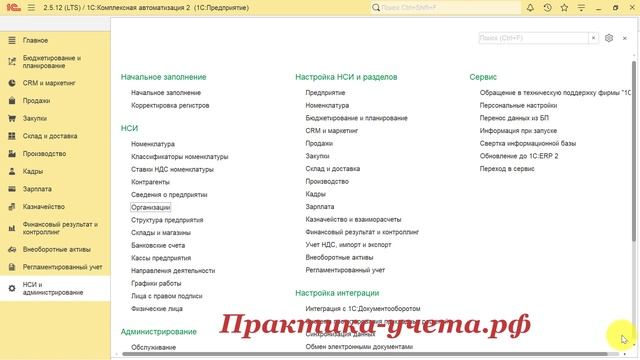Open Переход в сервис
The width and height of the screenshot is (640, 360).
(507, 169)
